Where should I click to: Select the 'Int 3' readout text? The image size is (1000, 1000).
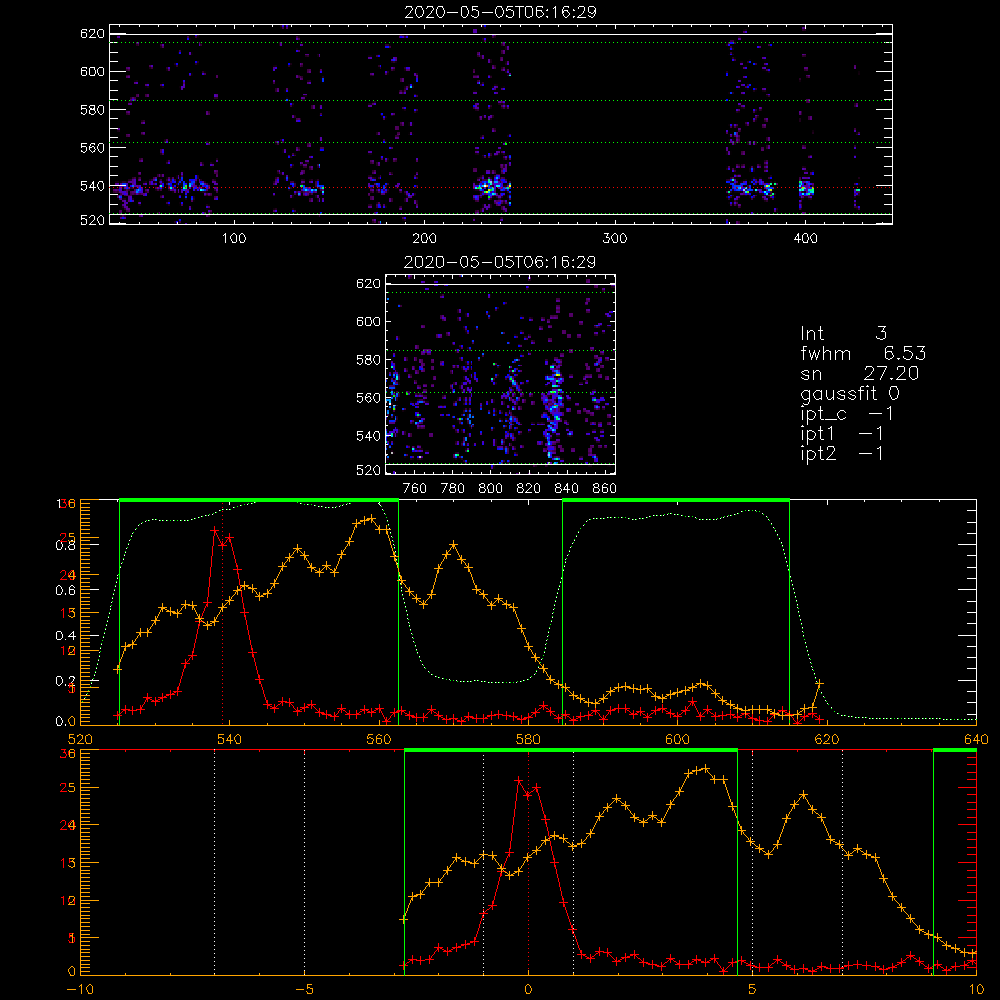(843, 334)
